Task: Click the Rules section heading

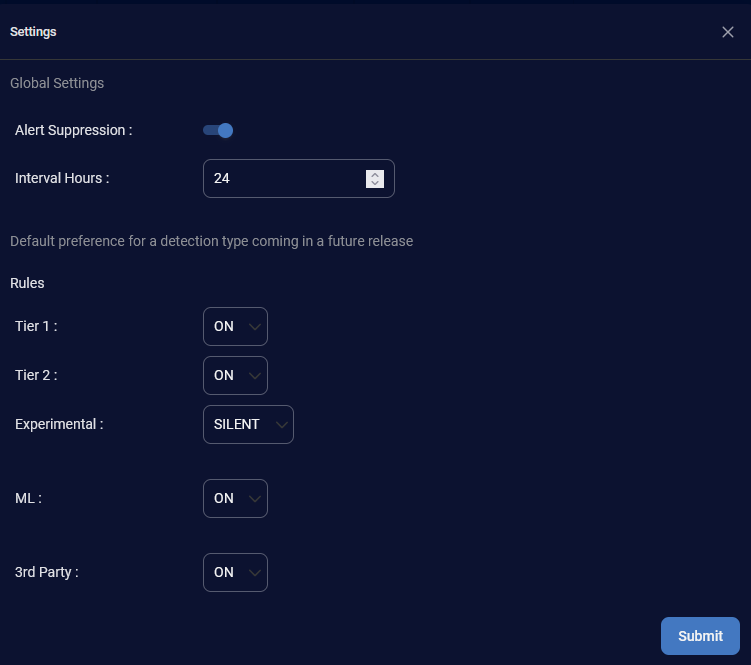Action: [27, 283]
